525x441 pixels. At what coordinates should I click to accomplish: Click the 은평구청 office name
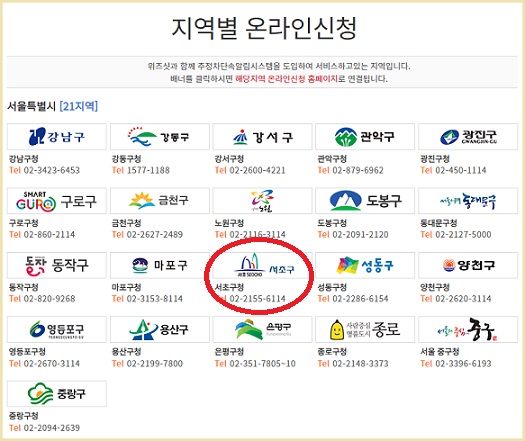tap(229, 352)
